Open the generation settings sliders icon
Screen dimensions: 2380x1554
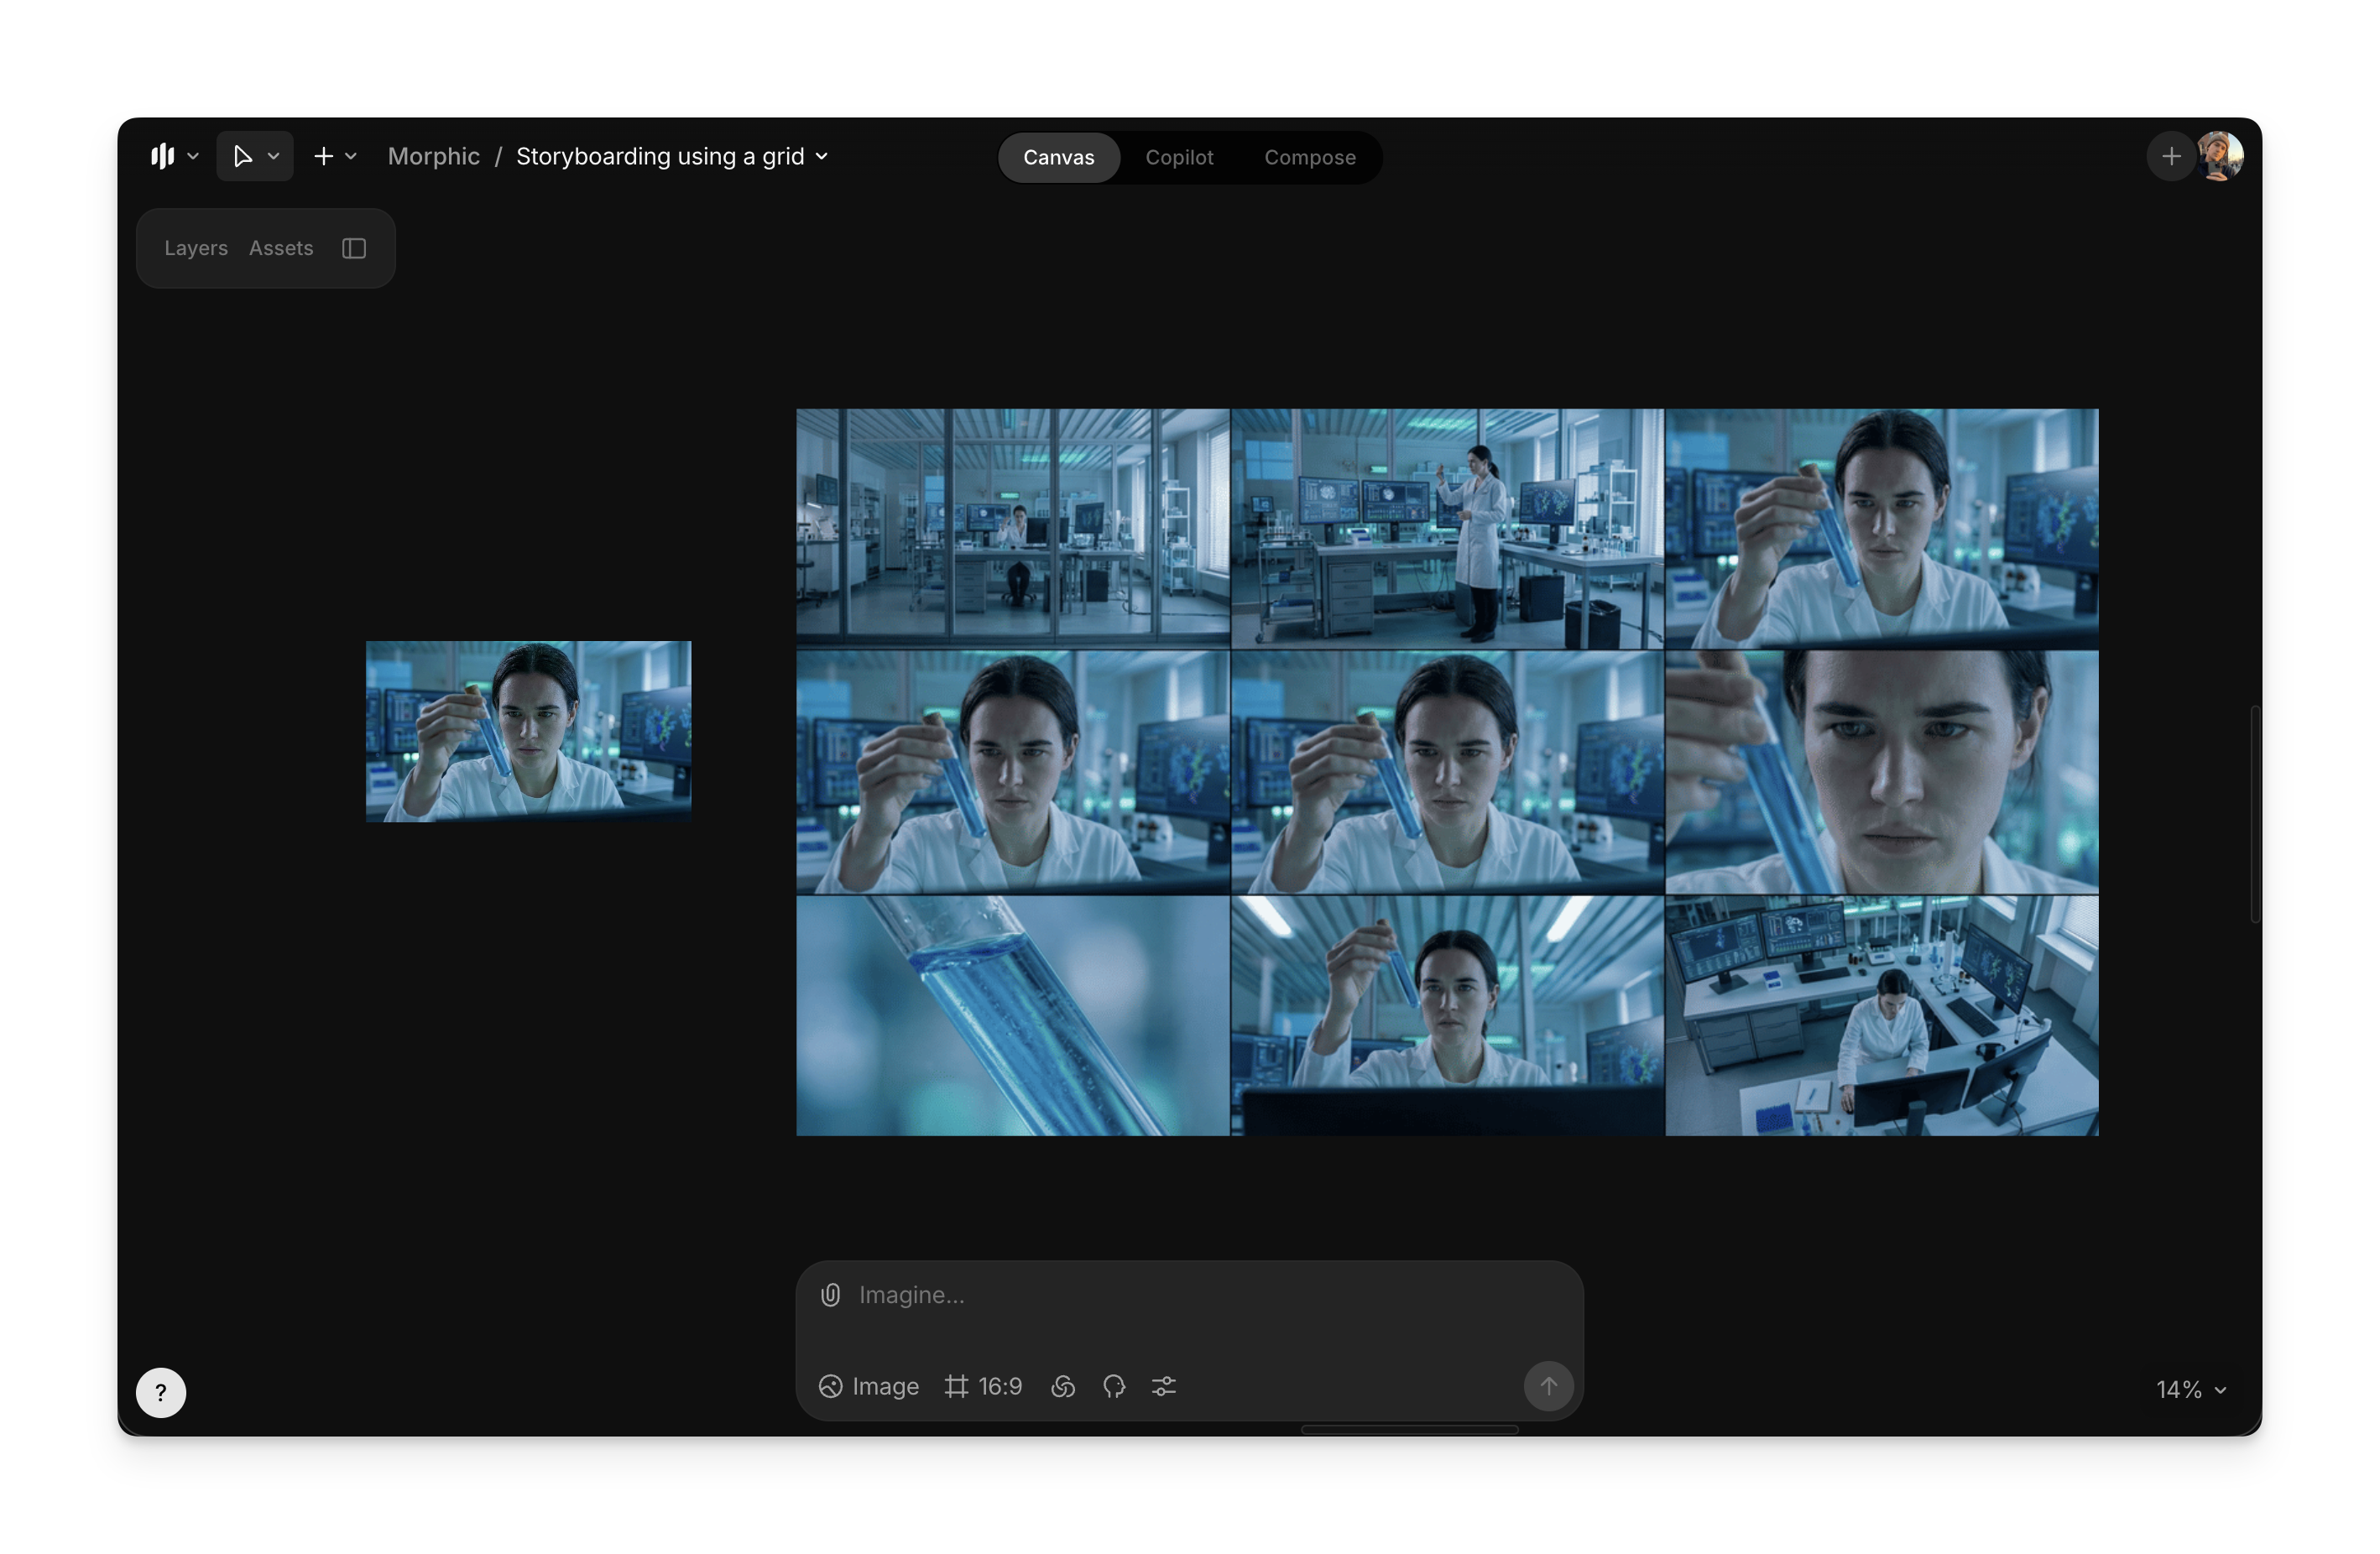coord(1164,1386)
